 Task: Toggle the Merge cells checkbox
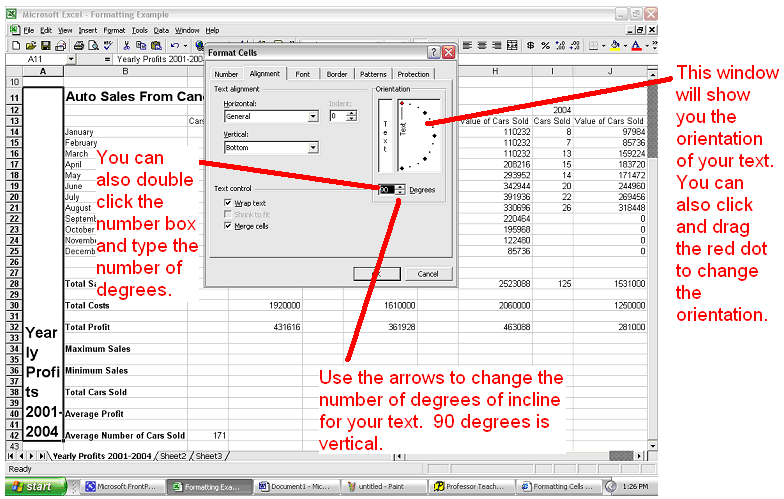pyautogui.click(x=228, y=226)
